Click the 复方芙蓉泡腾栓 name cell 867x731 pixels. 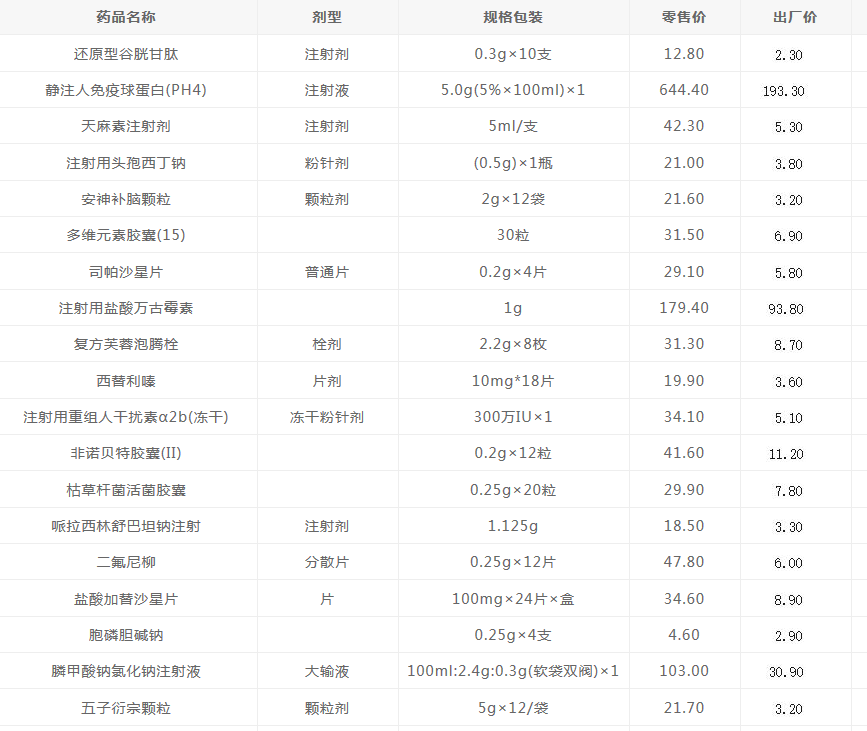pos(126,344)
